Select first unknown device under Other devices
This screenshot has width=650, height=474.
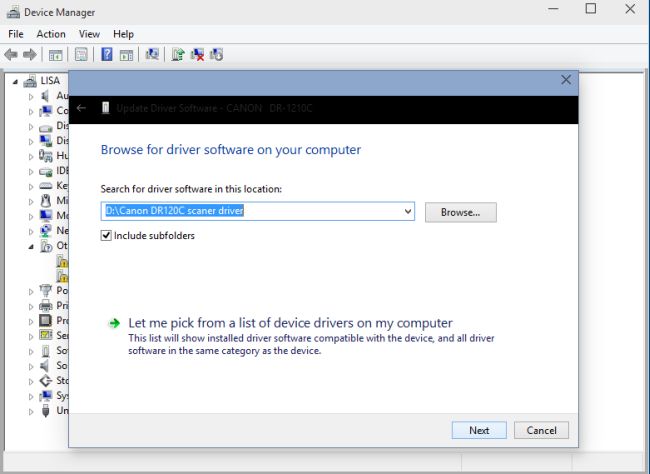point(62,261)
